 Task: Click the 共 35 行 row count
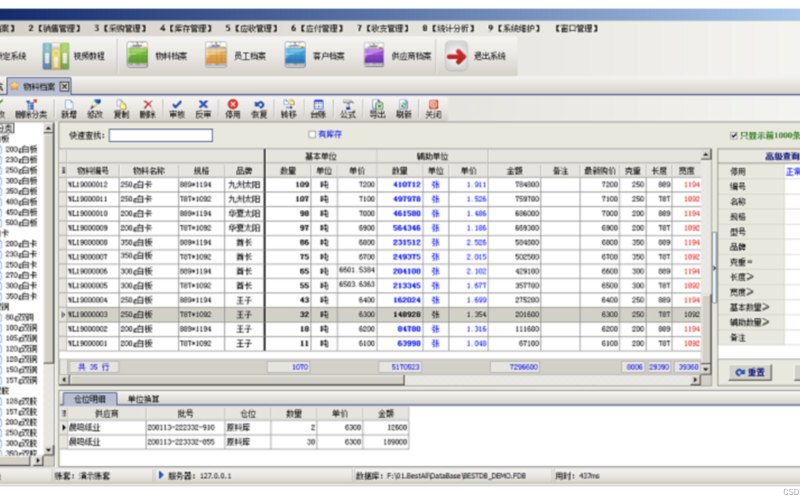point(93,367)
